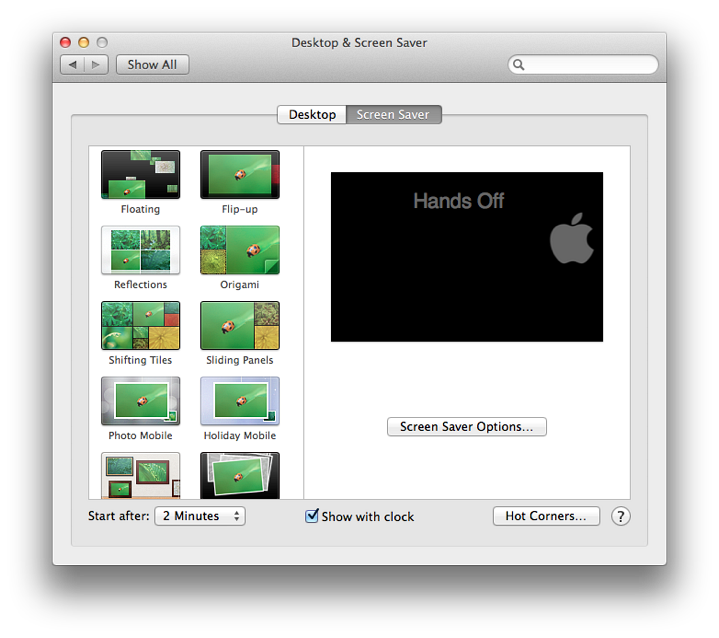
Task: Minimize window with yellow button
Action: click(83, 43)
